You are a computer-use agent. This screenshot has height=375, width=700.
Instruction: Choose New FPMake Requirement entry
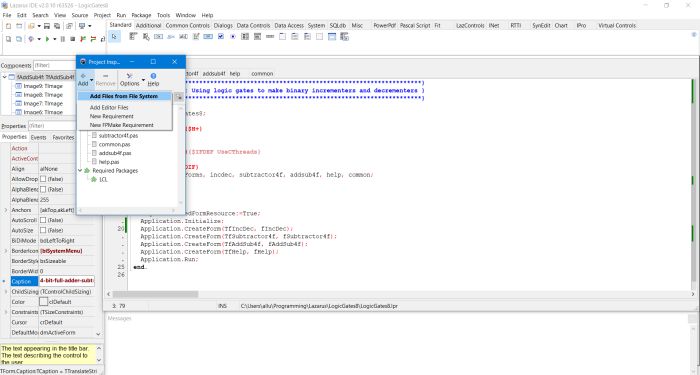coord(121,125)
